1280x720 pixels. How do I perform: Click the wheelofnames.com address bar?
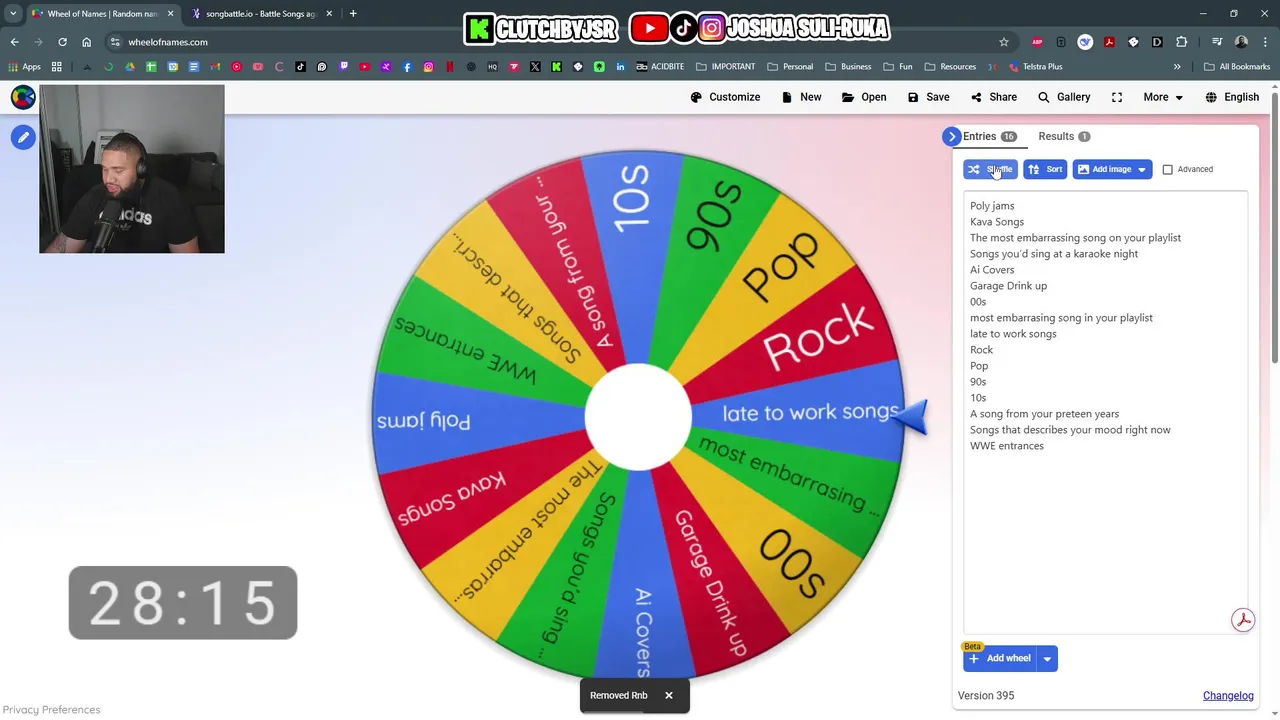(560, 42)
